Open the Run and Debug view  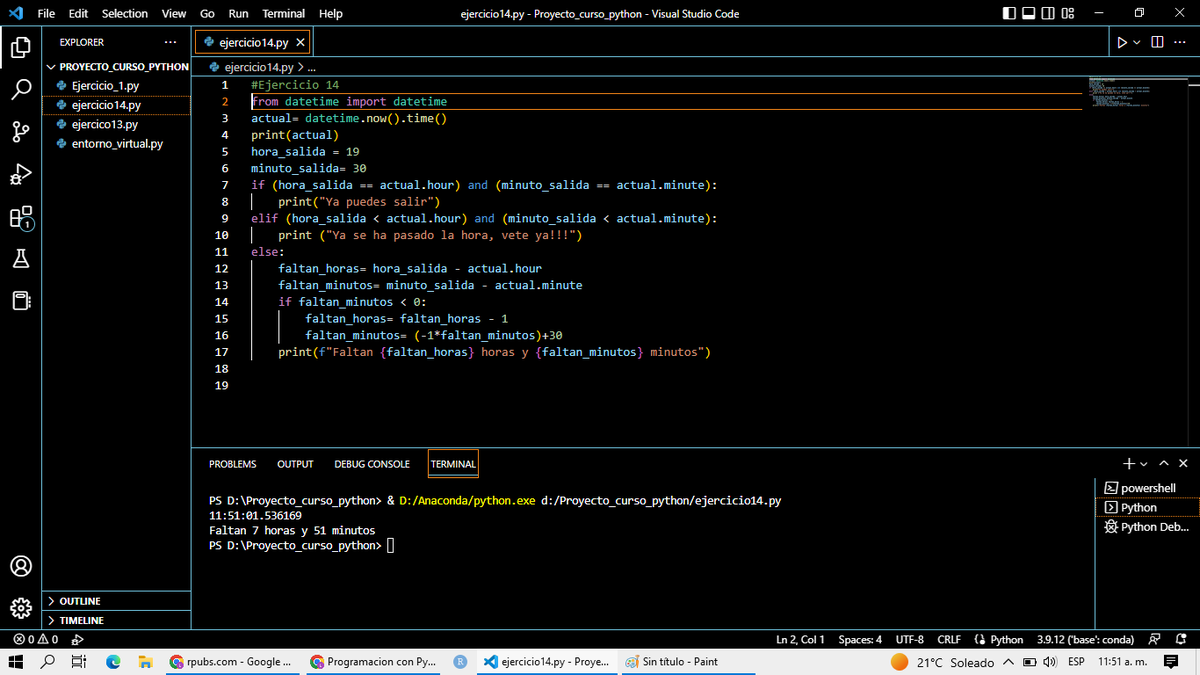21,174
